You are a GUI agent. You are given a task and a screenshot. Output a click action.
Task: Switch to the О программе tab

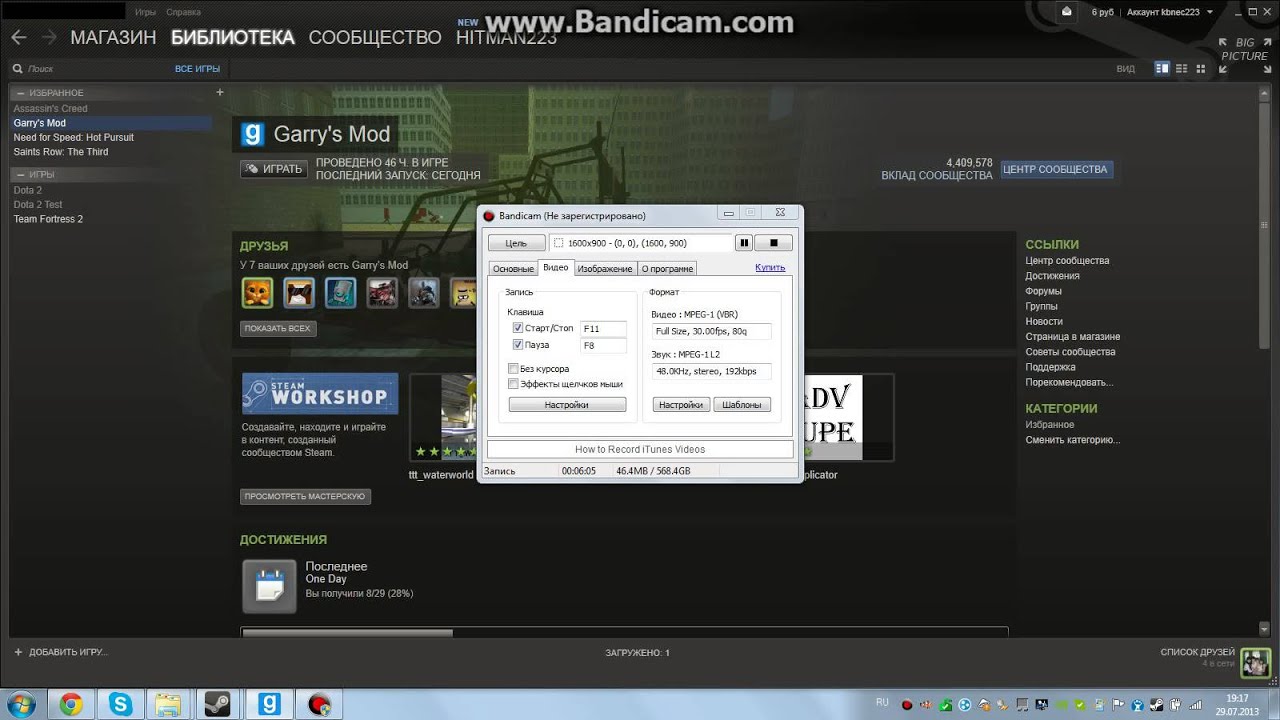click(x=667, y=269)
